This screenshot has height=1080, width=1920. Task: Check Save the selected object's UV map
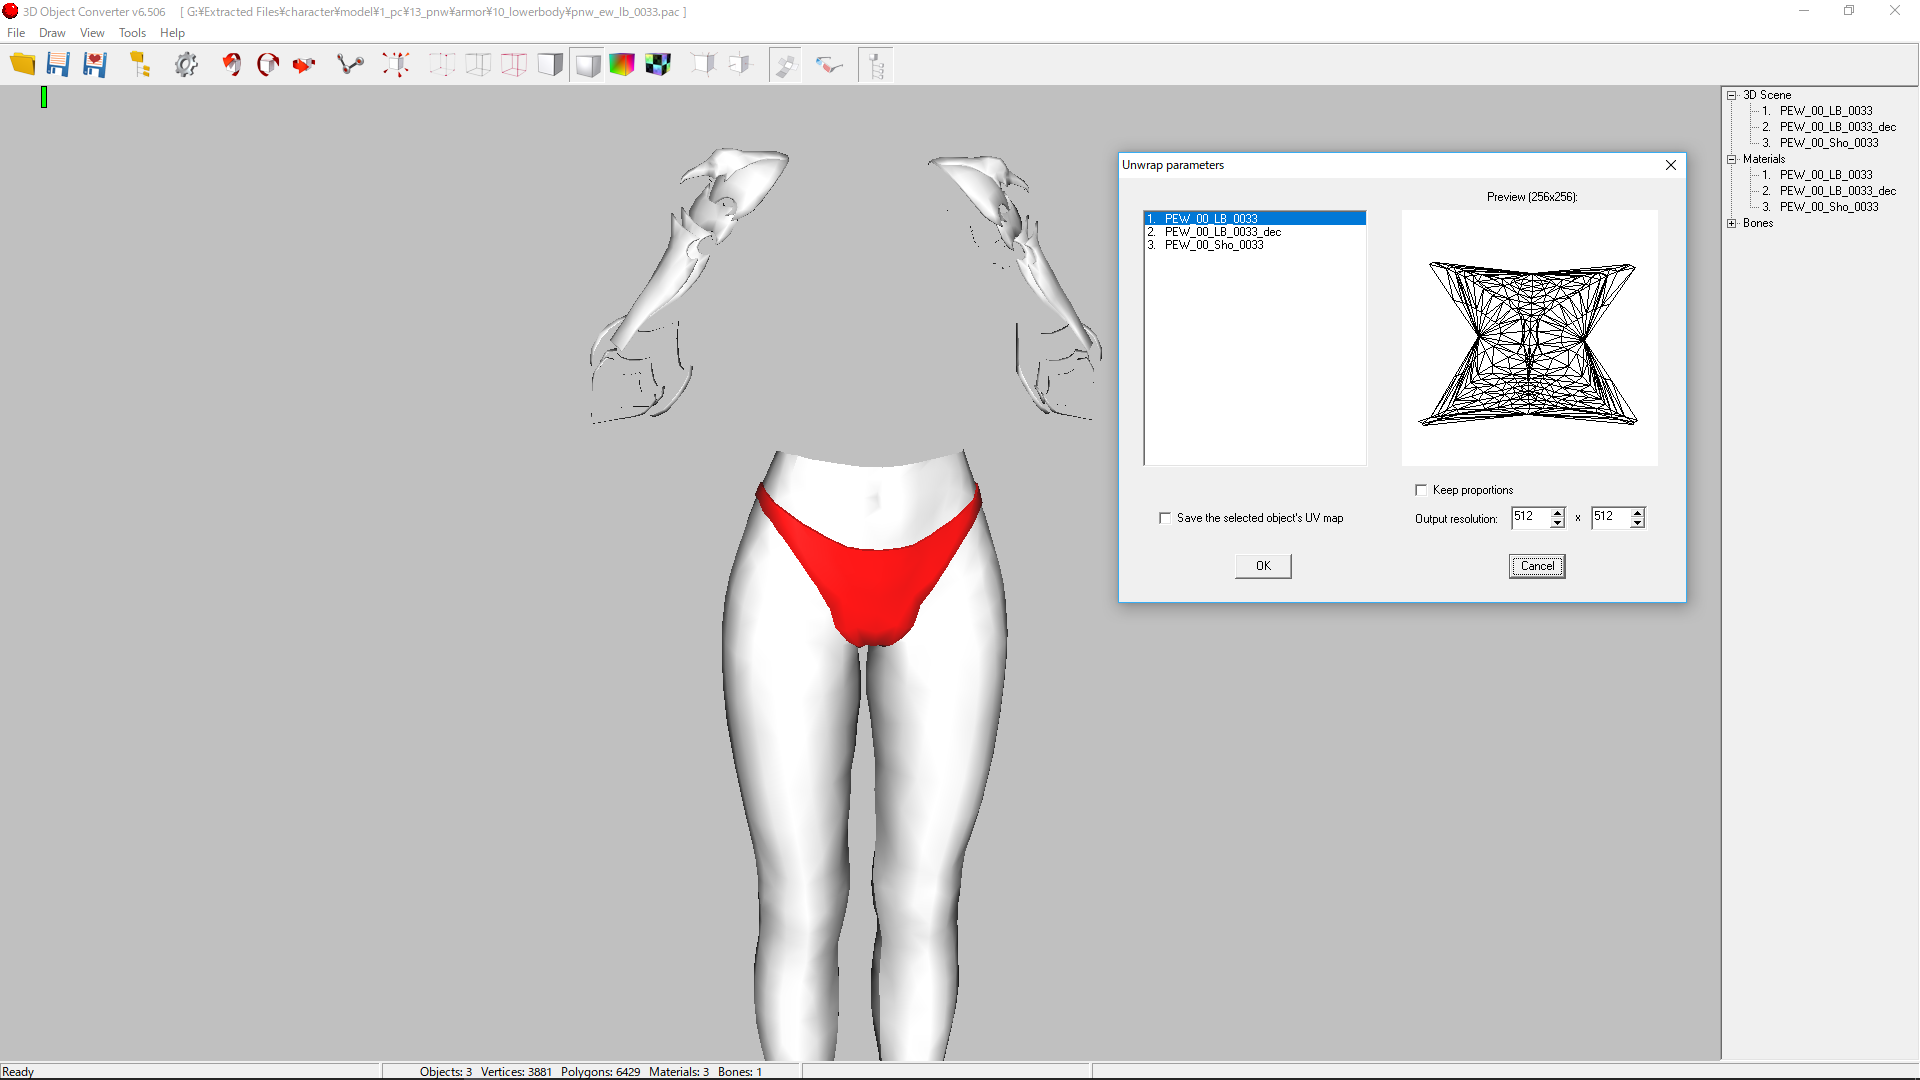[1165, 518]
